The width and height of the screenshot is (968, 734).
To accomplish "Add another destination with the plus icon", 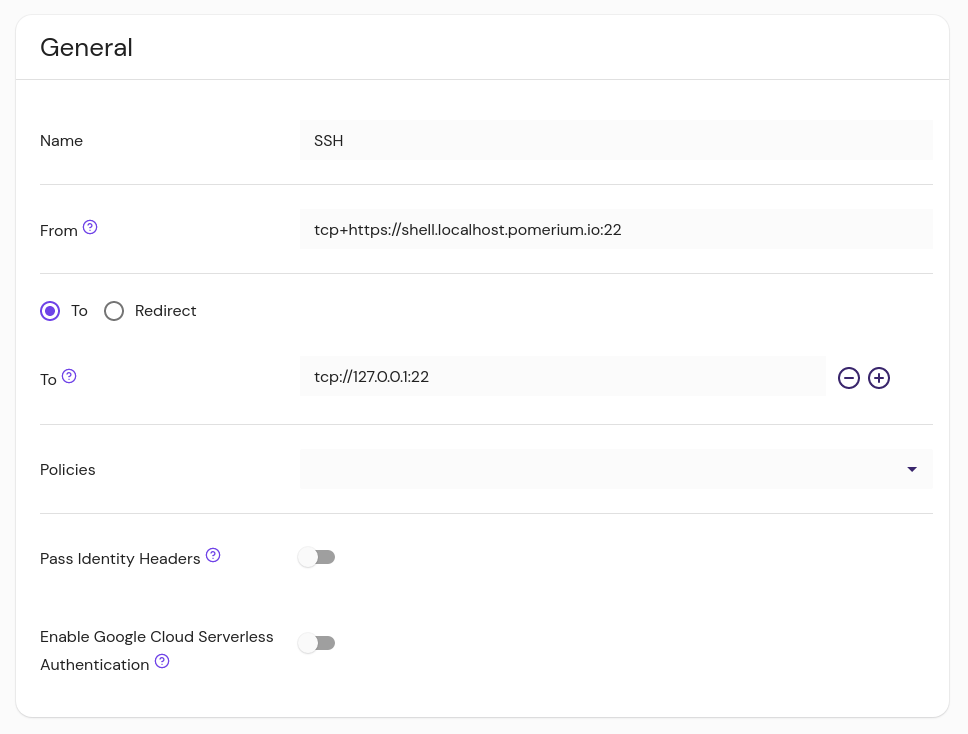I will point(879,378).
